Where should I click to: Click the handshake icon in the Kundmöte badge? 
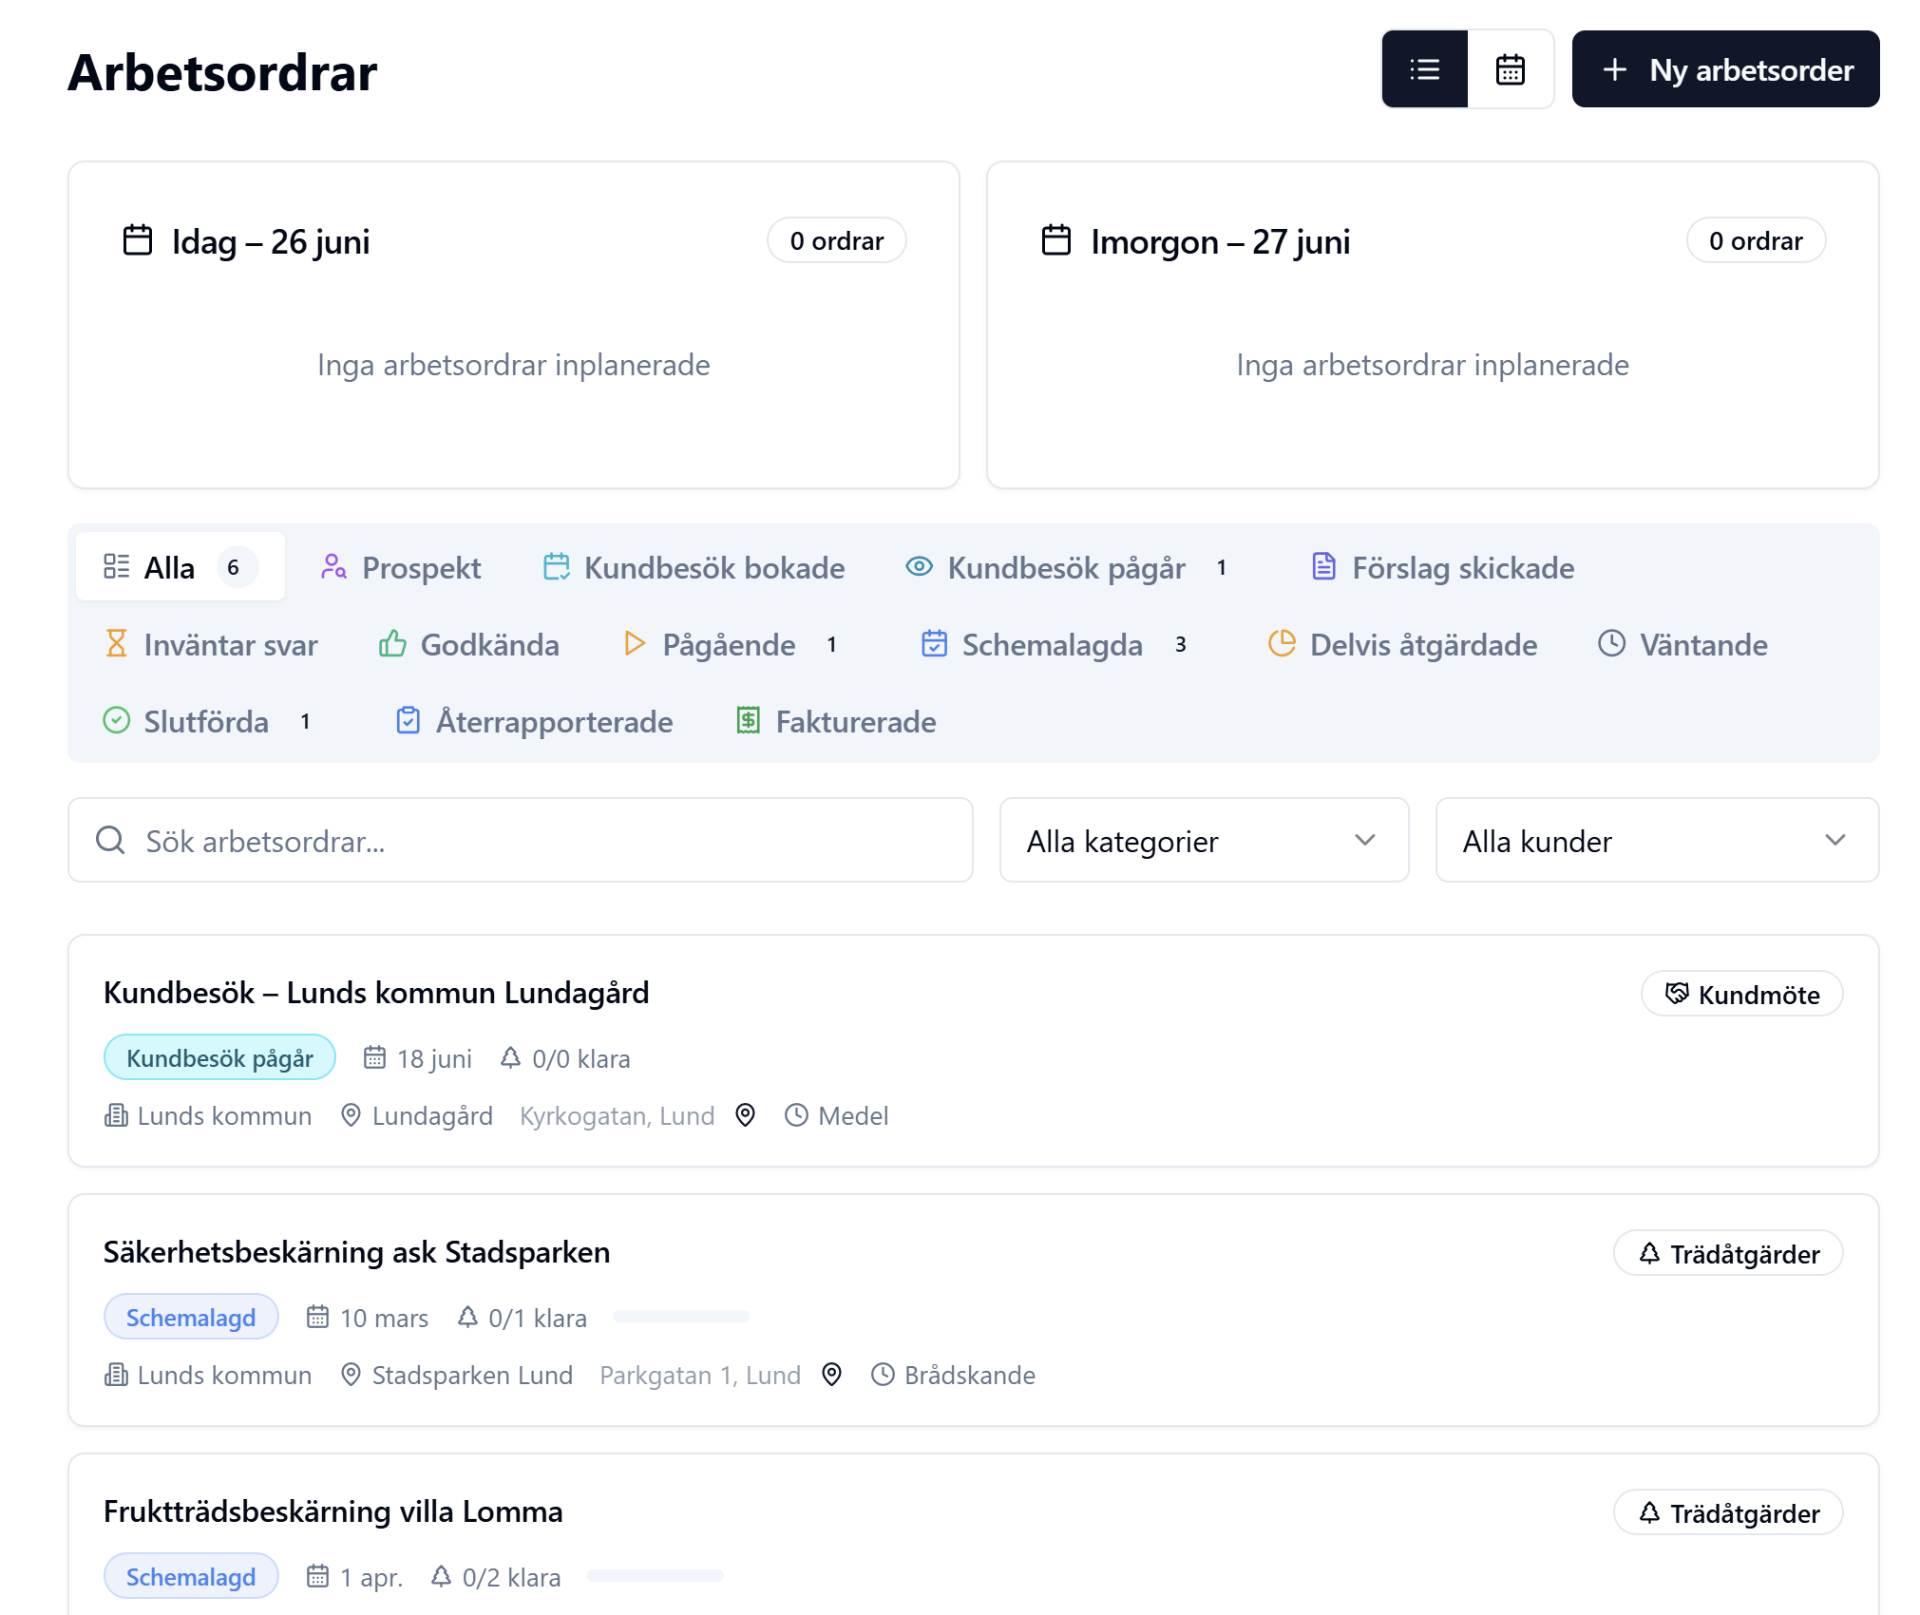tap(1676, 993)
